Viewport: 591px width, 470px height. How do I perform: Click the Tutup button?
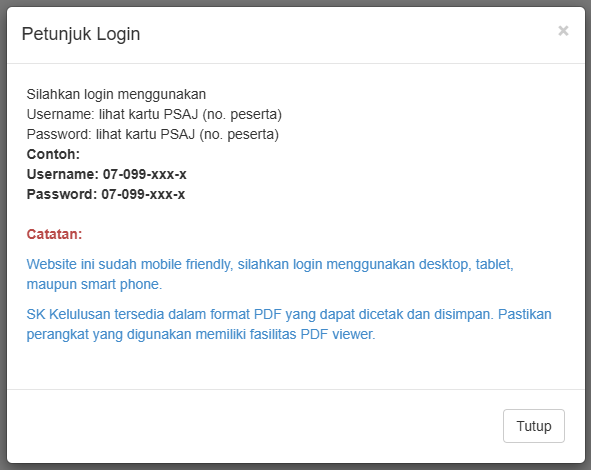(534, 426)
